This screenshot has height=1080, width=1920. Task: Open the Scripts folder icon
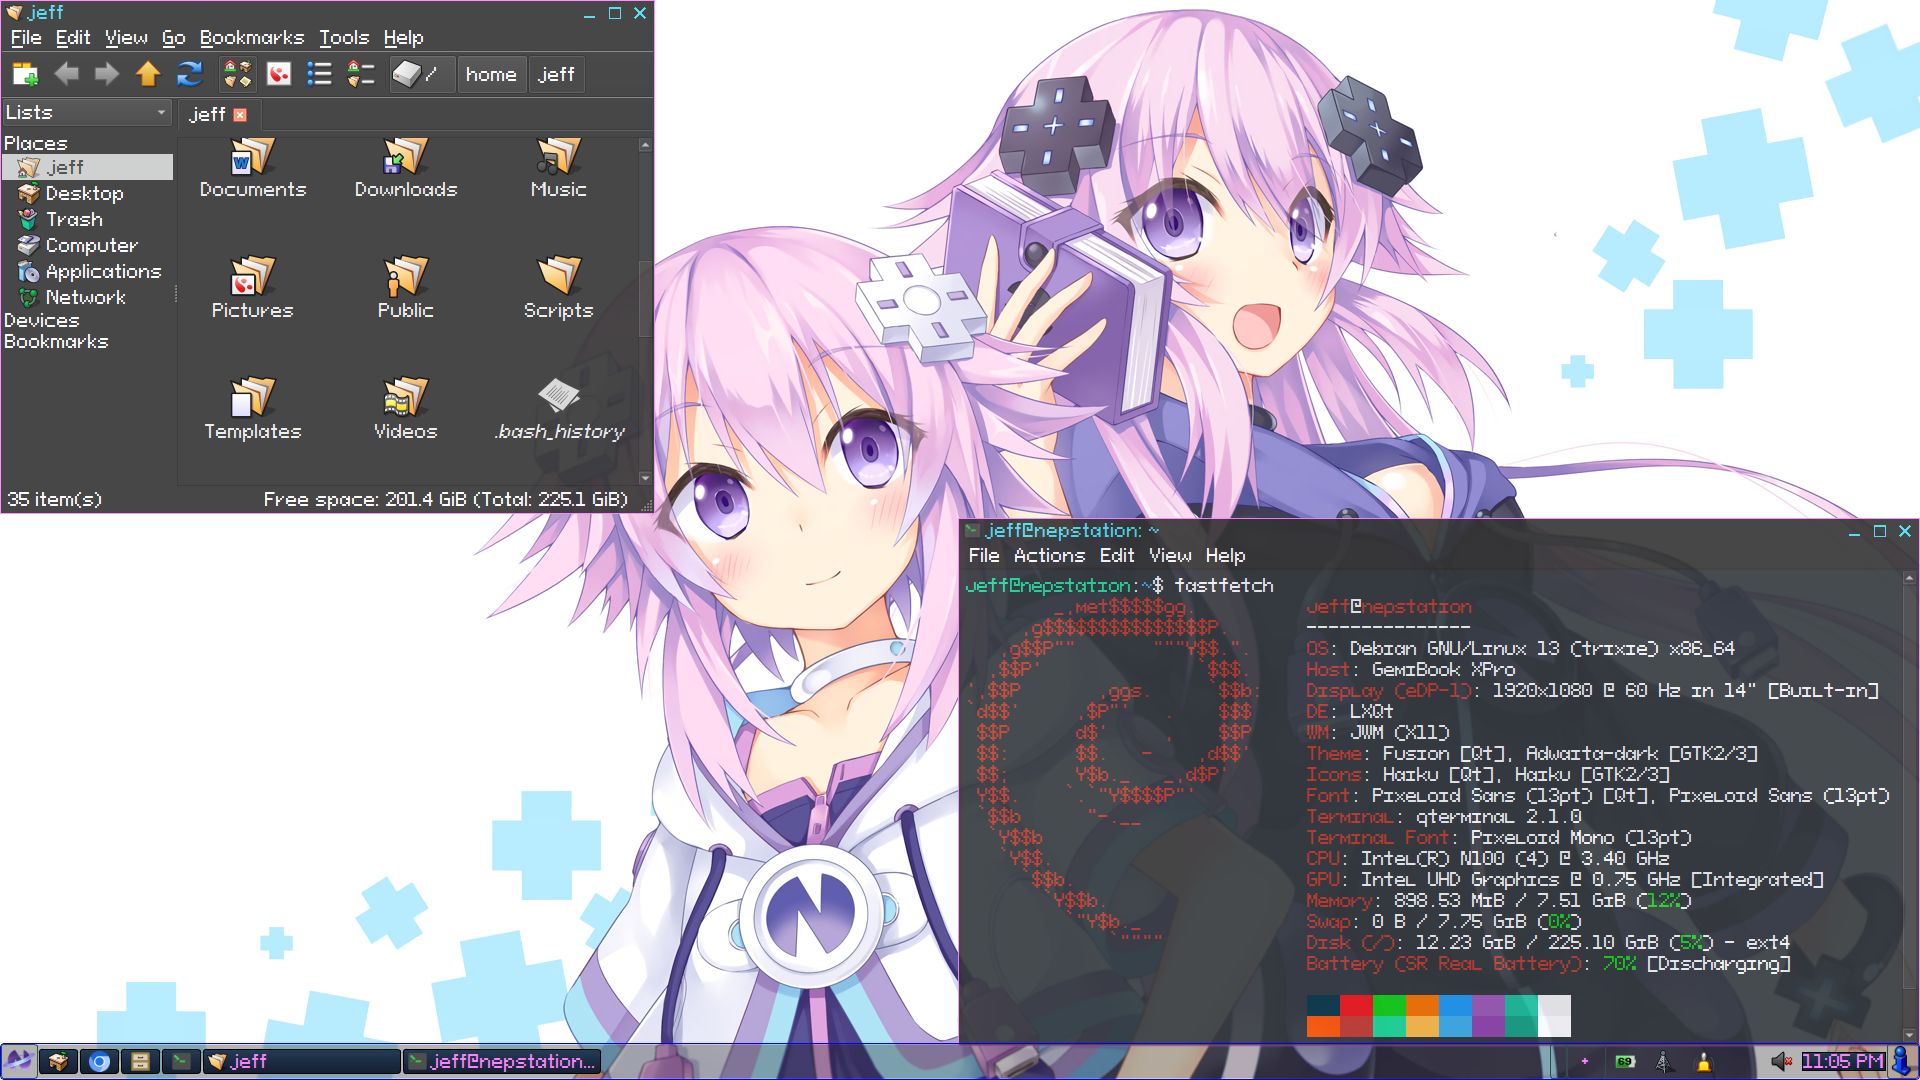(x=558, y=275)
